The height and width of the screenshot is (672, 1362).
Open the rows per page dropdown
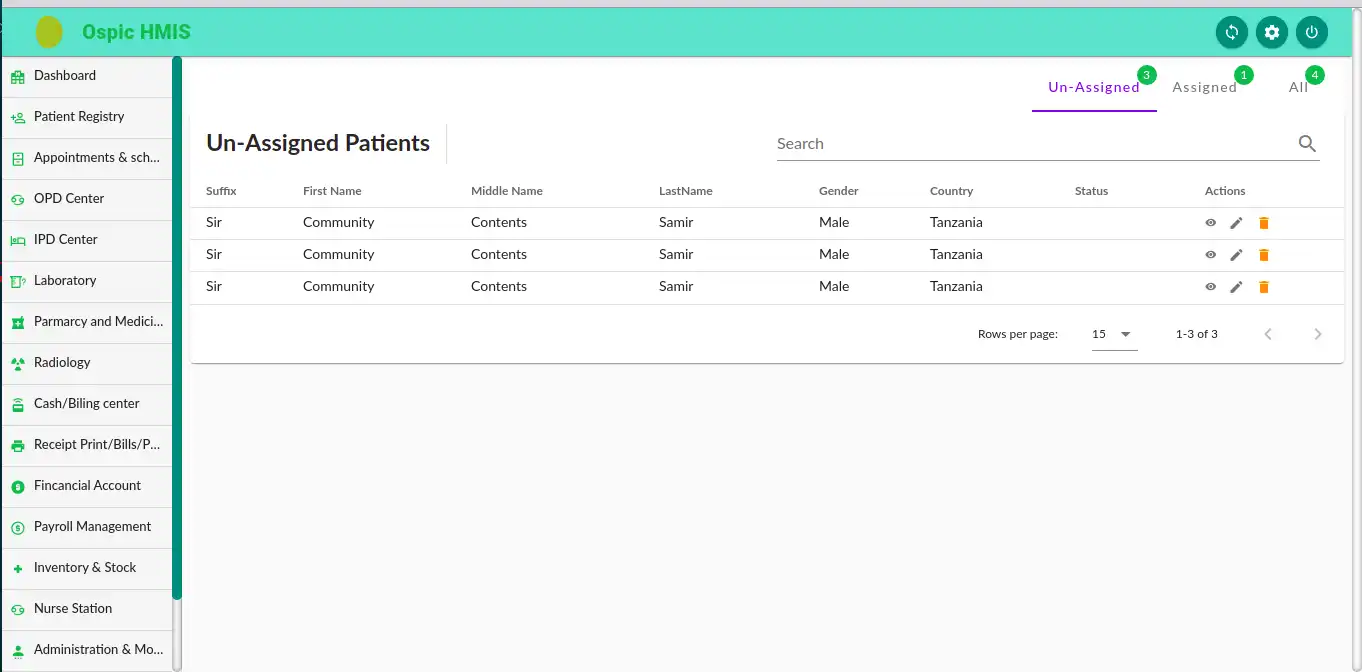point(1114,334)
